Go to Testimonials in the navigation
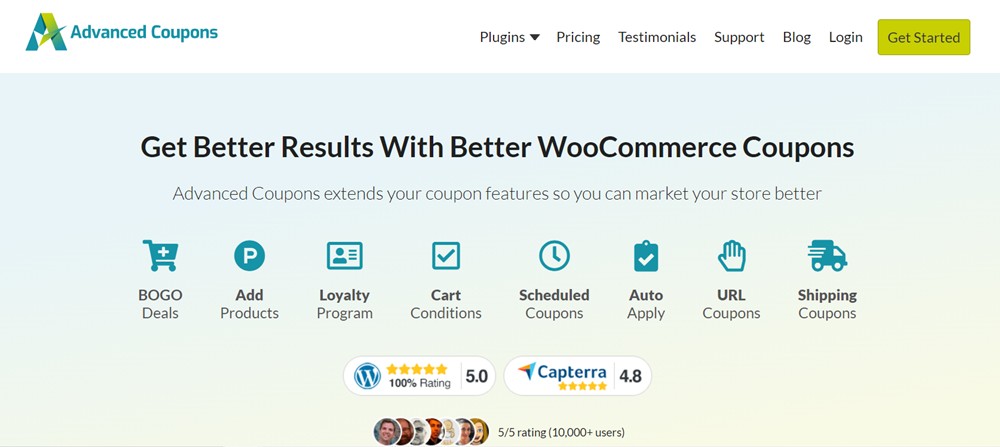This screenshot has height=447, width=1000. 657,37
